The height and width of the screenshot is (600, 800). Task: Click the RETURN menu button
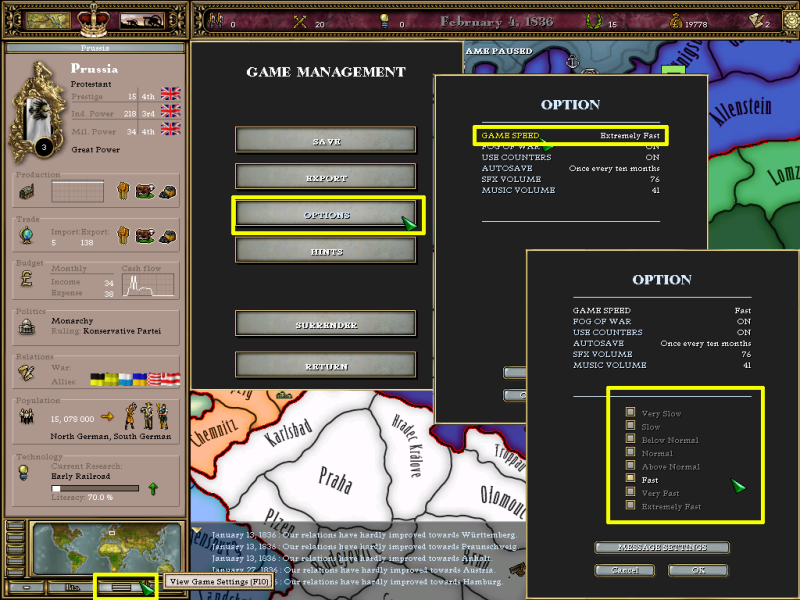326,365
